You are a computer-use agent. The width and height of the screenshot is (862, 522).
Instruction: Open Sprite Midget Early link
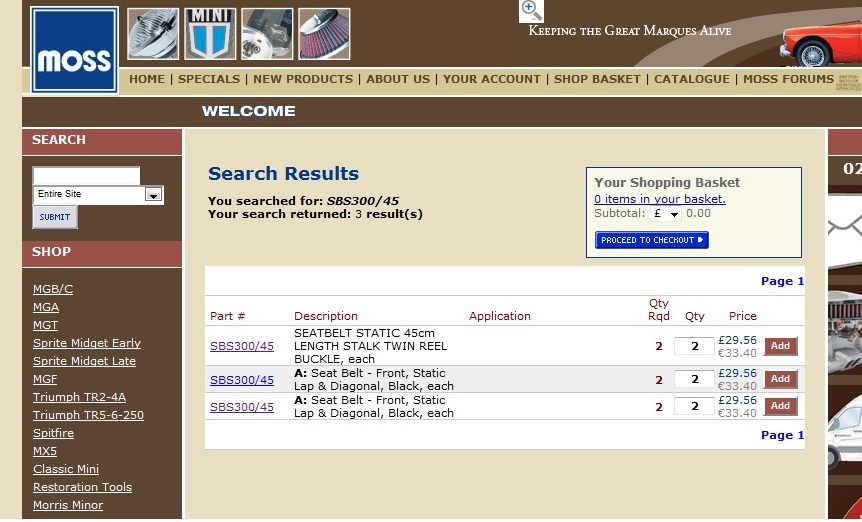(87, 343)
